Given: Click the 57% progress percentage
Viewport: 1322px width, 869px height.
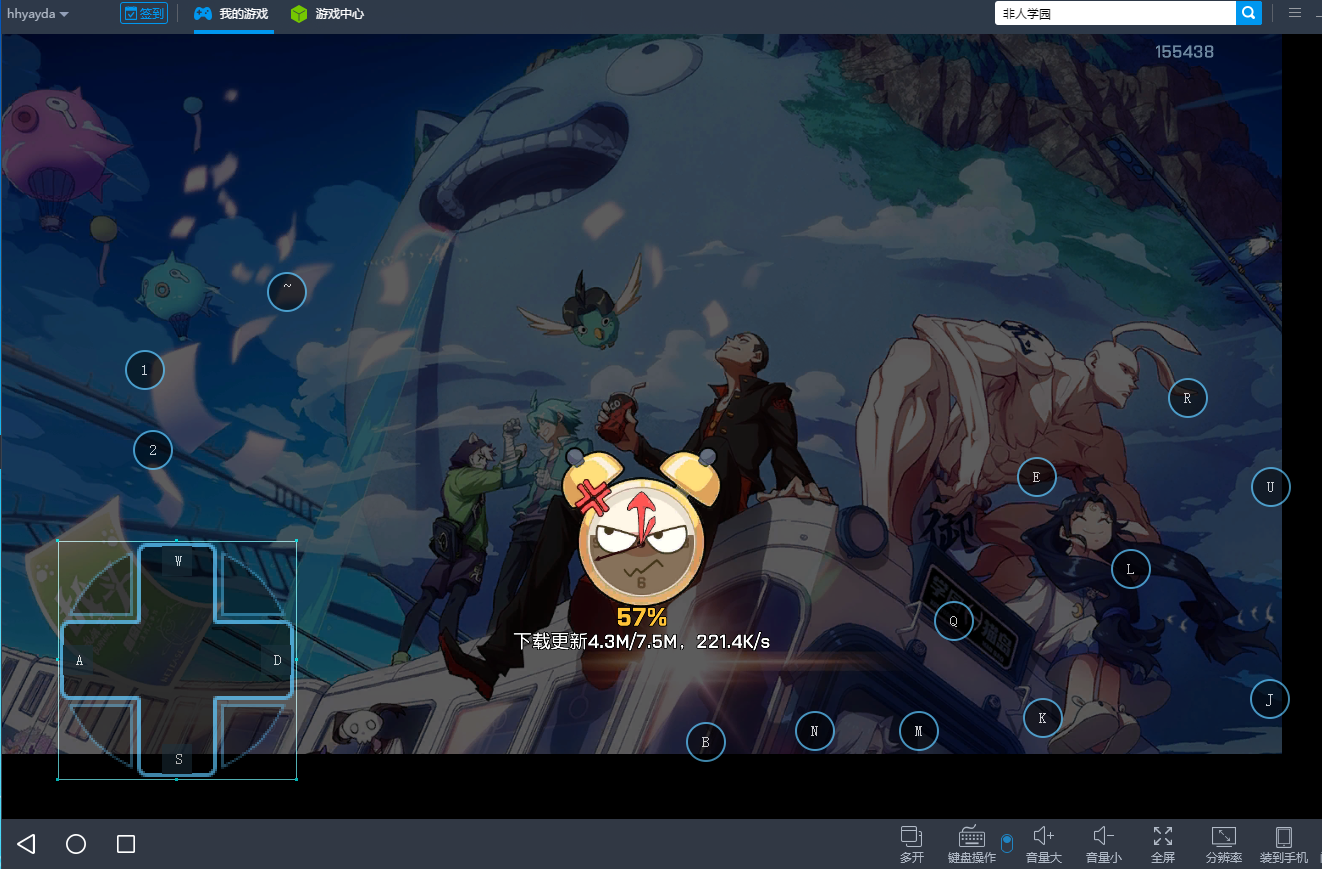Looking at the screenshot, I should (642, 617).
